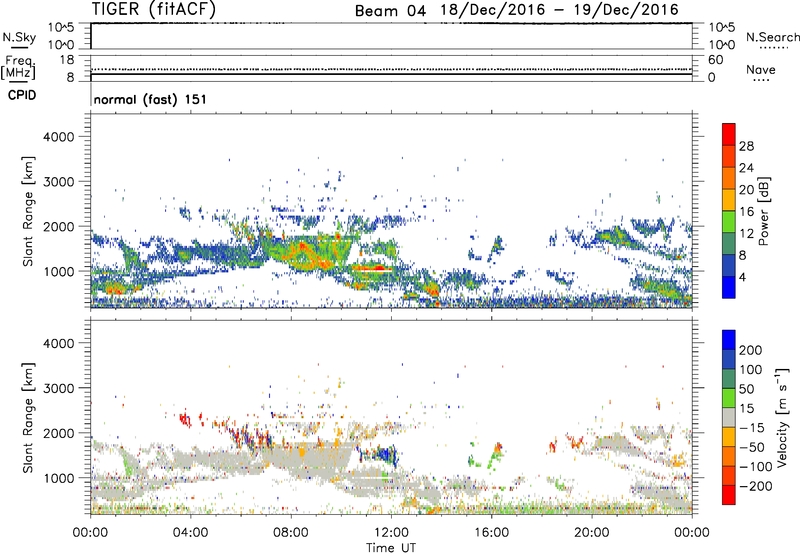Click the solid frequency line in Freq panel
Viewport: 800px width, 554px height.
tap(391, 74)
